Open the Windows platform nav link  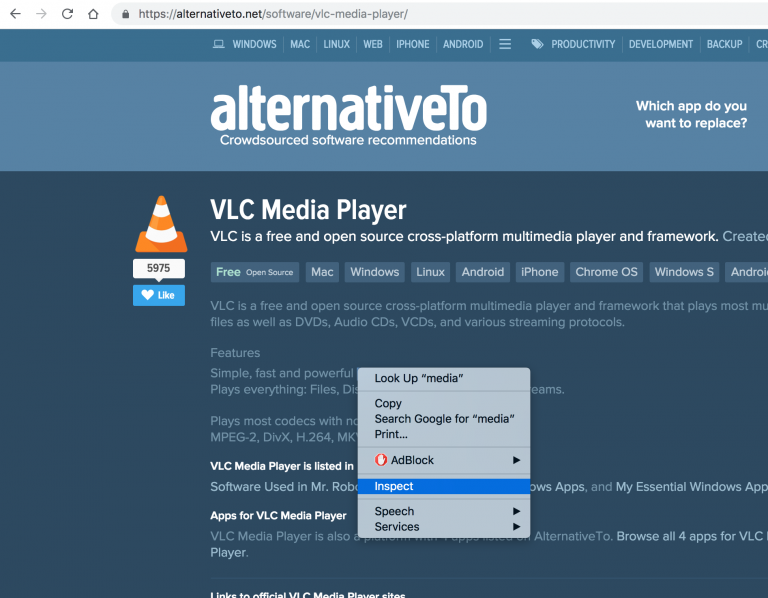pyautogui.click(x=254, y=44)
